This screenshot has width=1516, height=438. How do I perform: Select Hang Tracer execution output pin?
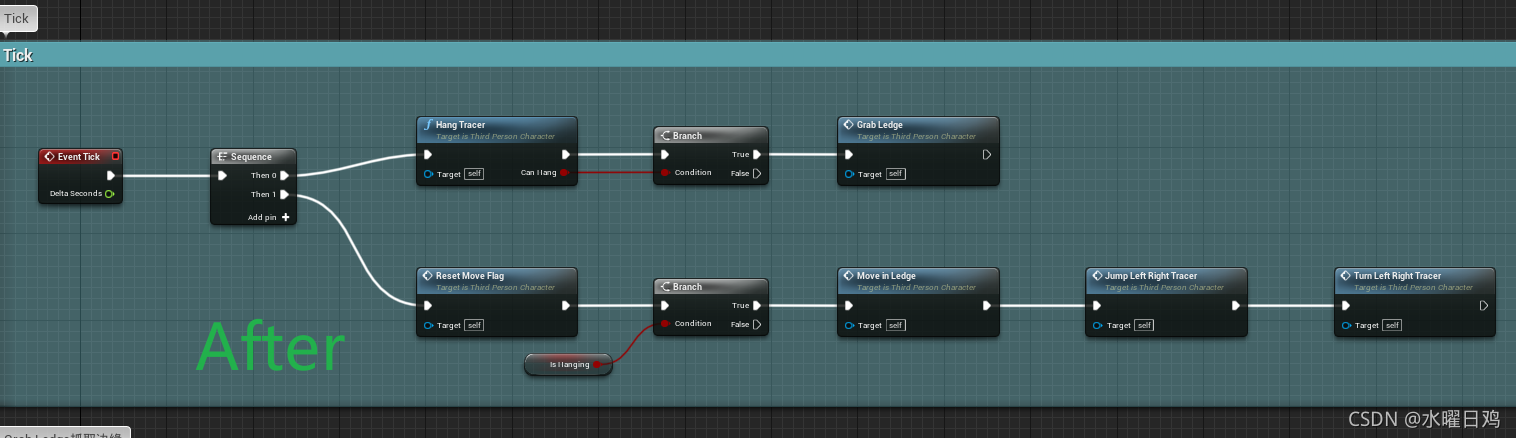pos(565,154)
